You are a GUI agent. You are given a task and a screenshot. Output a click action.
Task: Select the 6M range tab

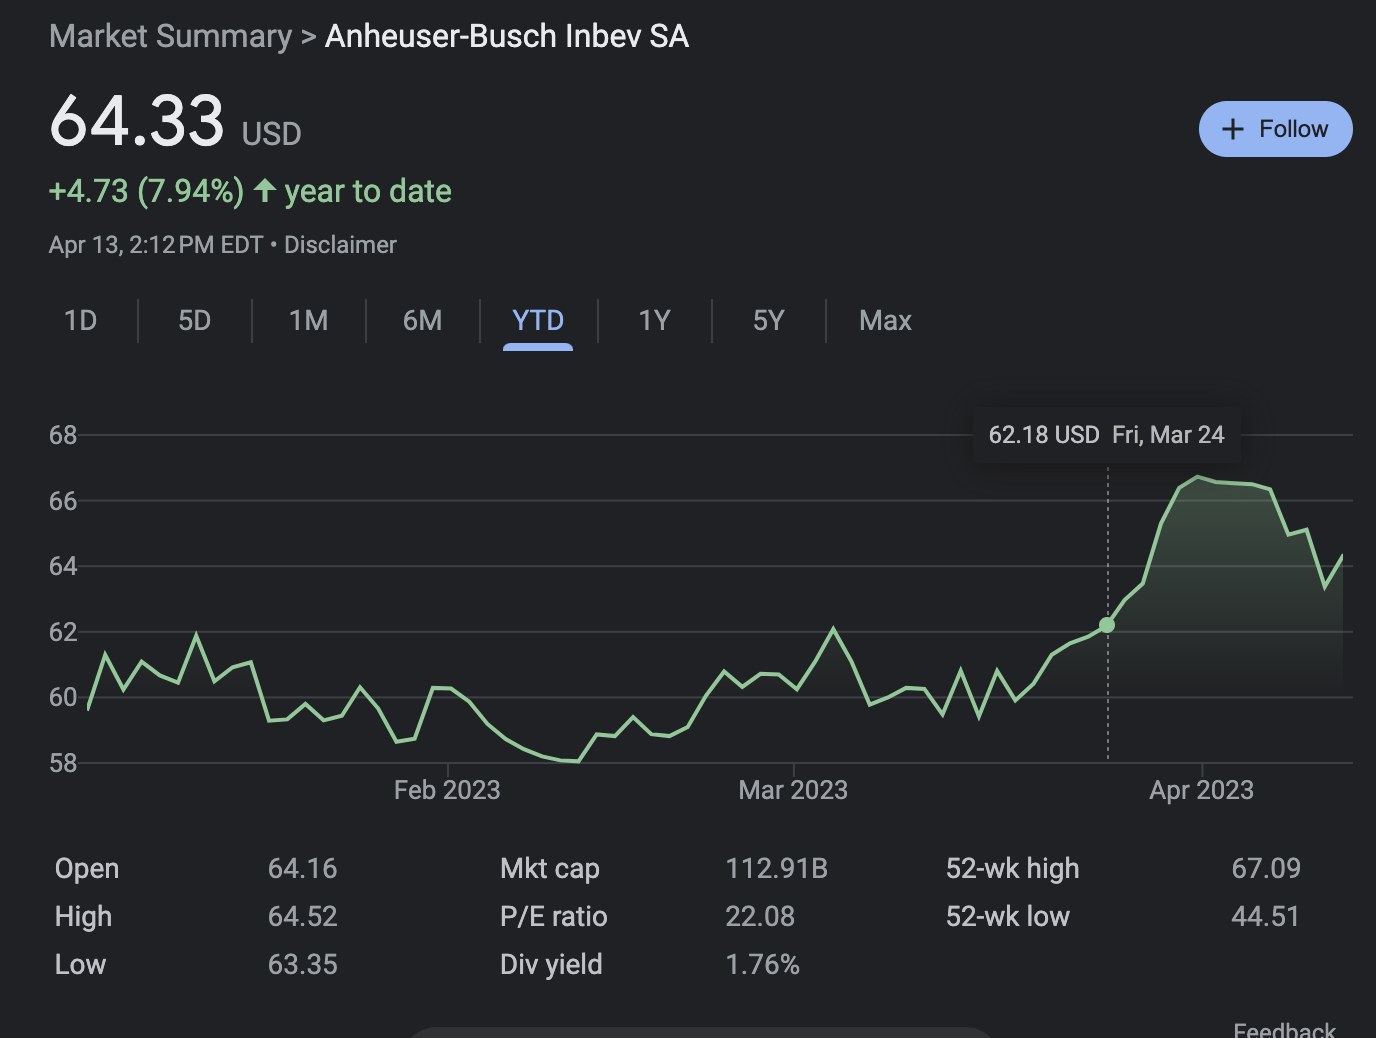tap(422, 320)
